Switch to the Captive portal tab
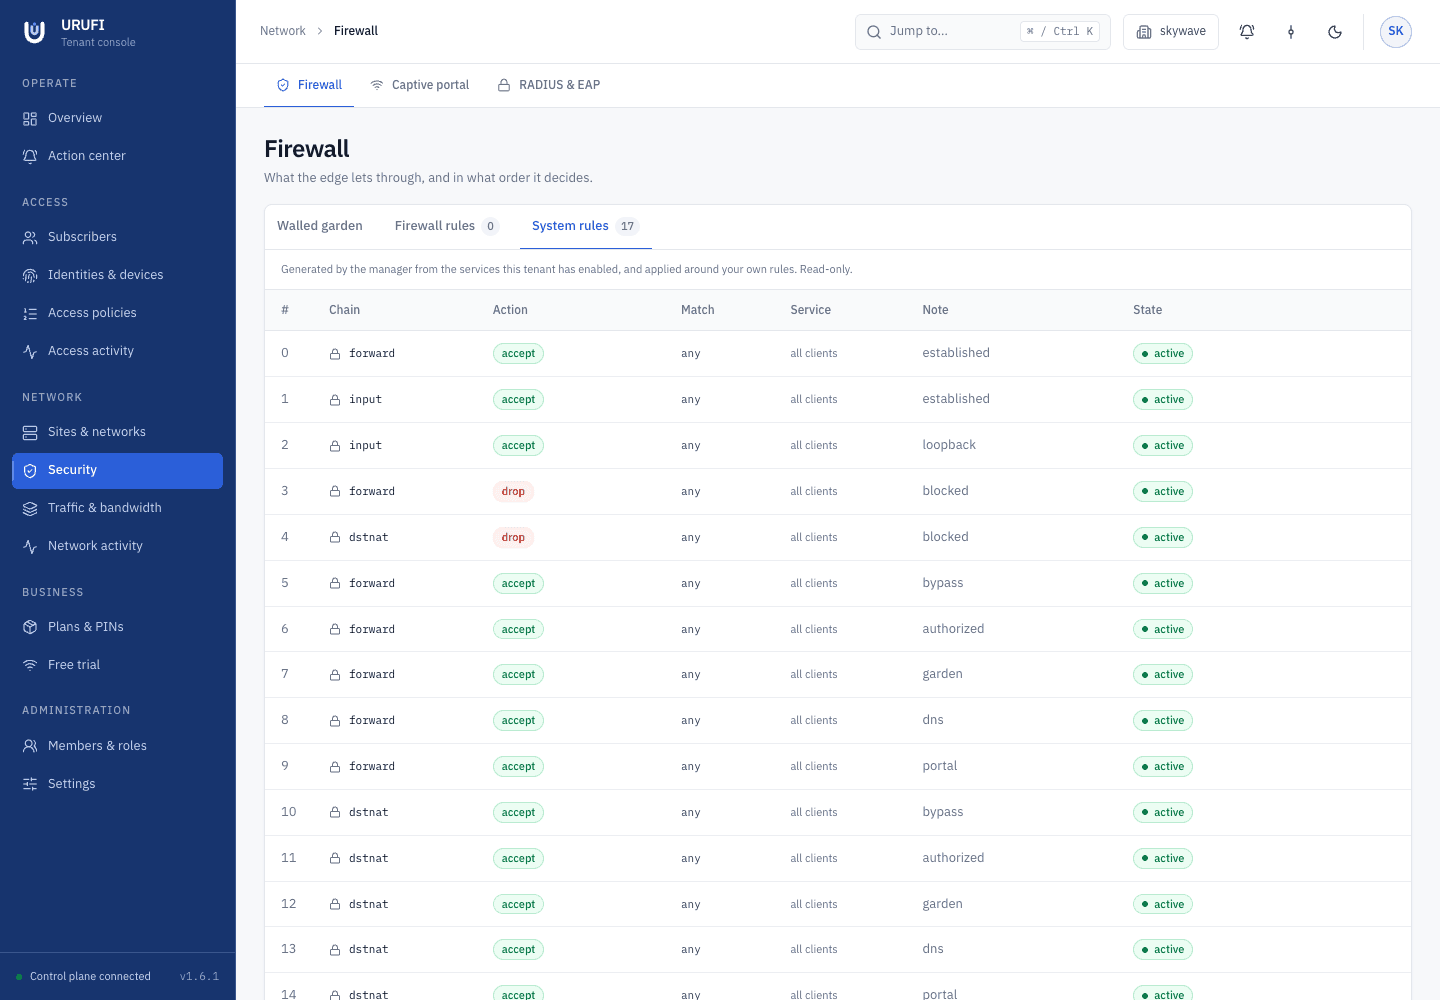The height and width of the screenshot is (1000, 1440). pos(419,85)
